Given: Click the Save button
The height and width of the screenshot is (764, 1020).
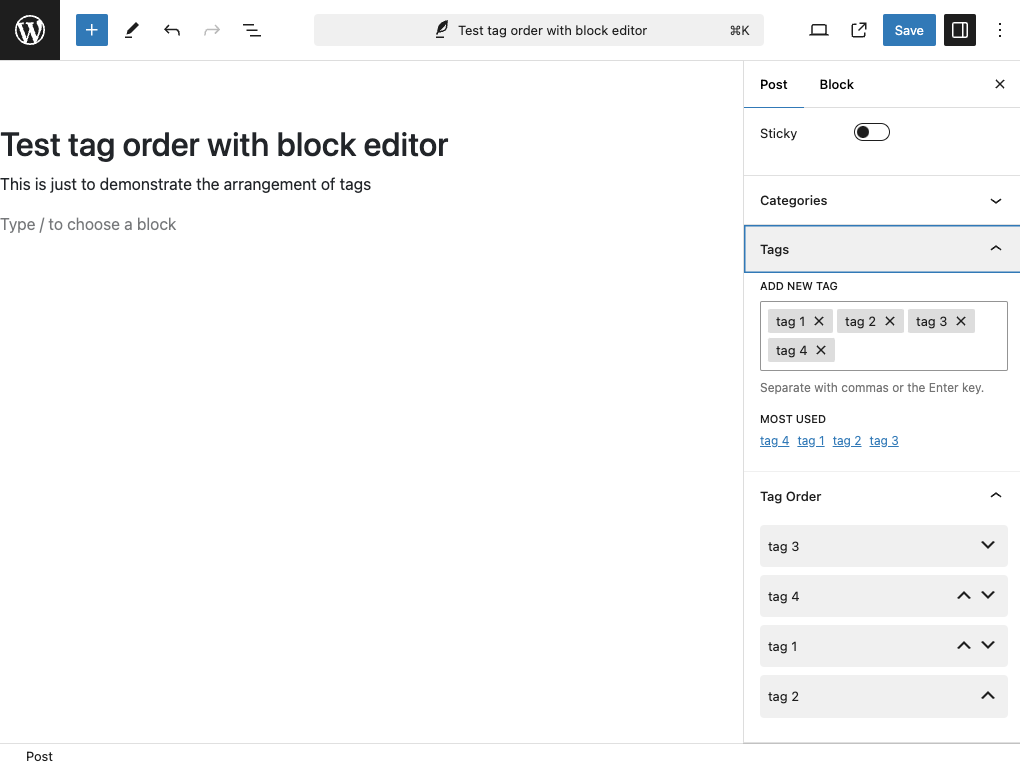Looking at the screenshot, I should tap(908, 30).
